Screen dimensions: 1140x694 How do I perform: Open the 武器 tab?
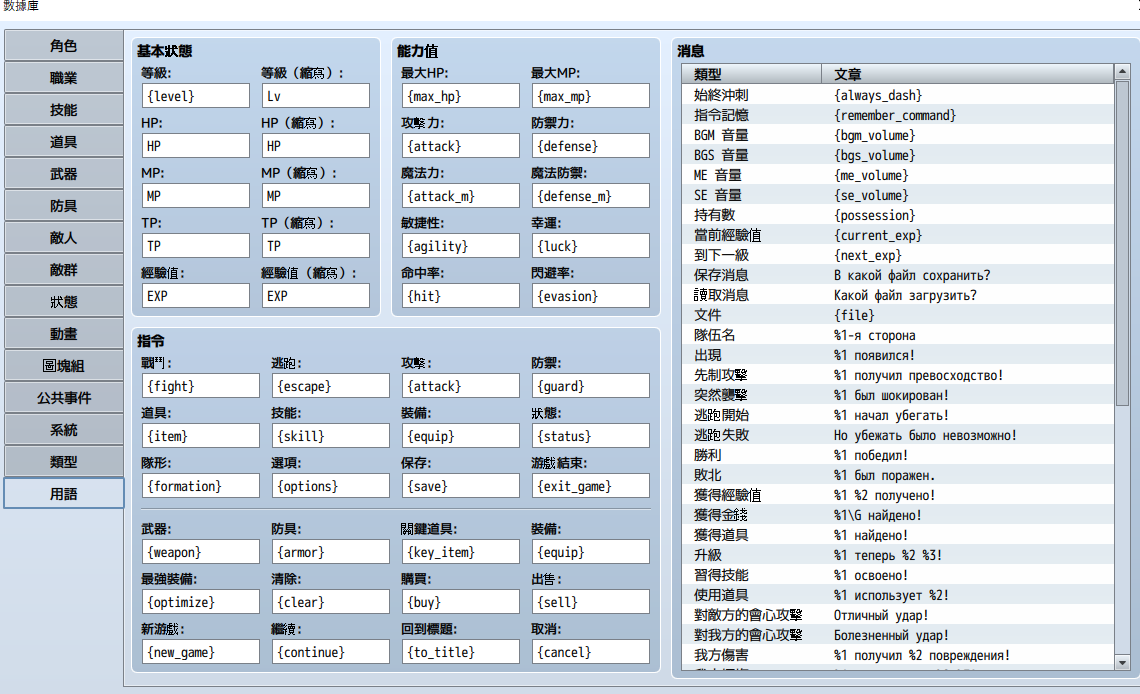64,174
